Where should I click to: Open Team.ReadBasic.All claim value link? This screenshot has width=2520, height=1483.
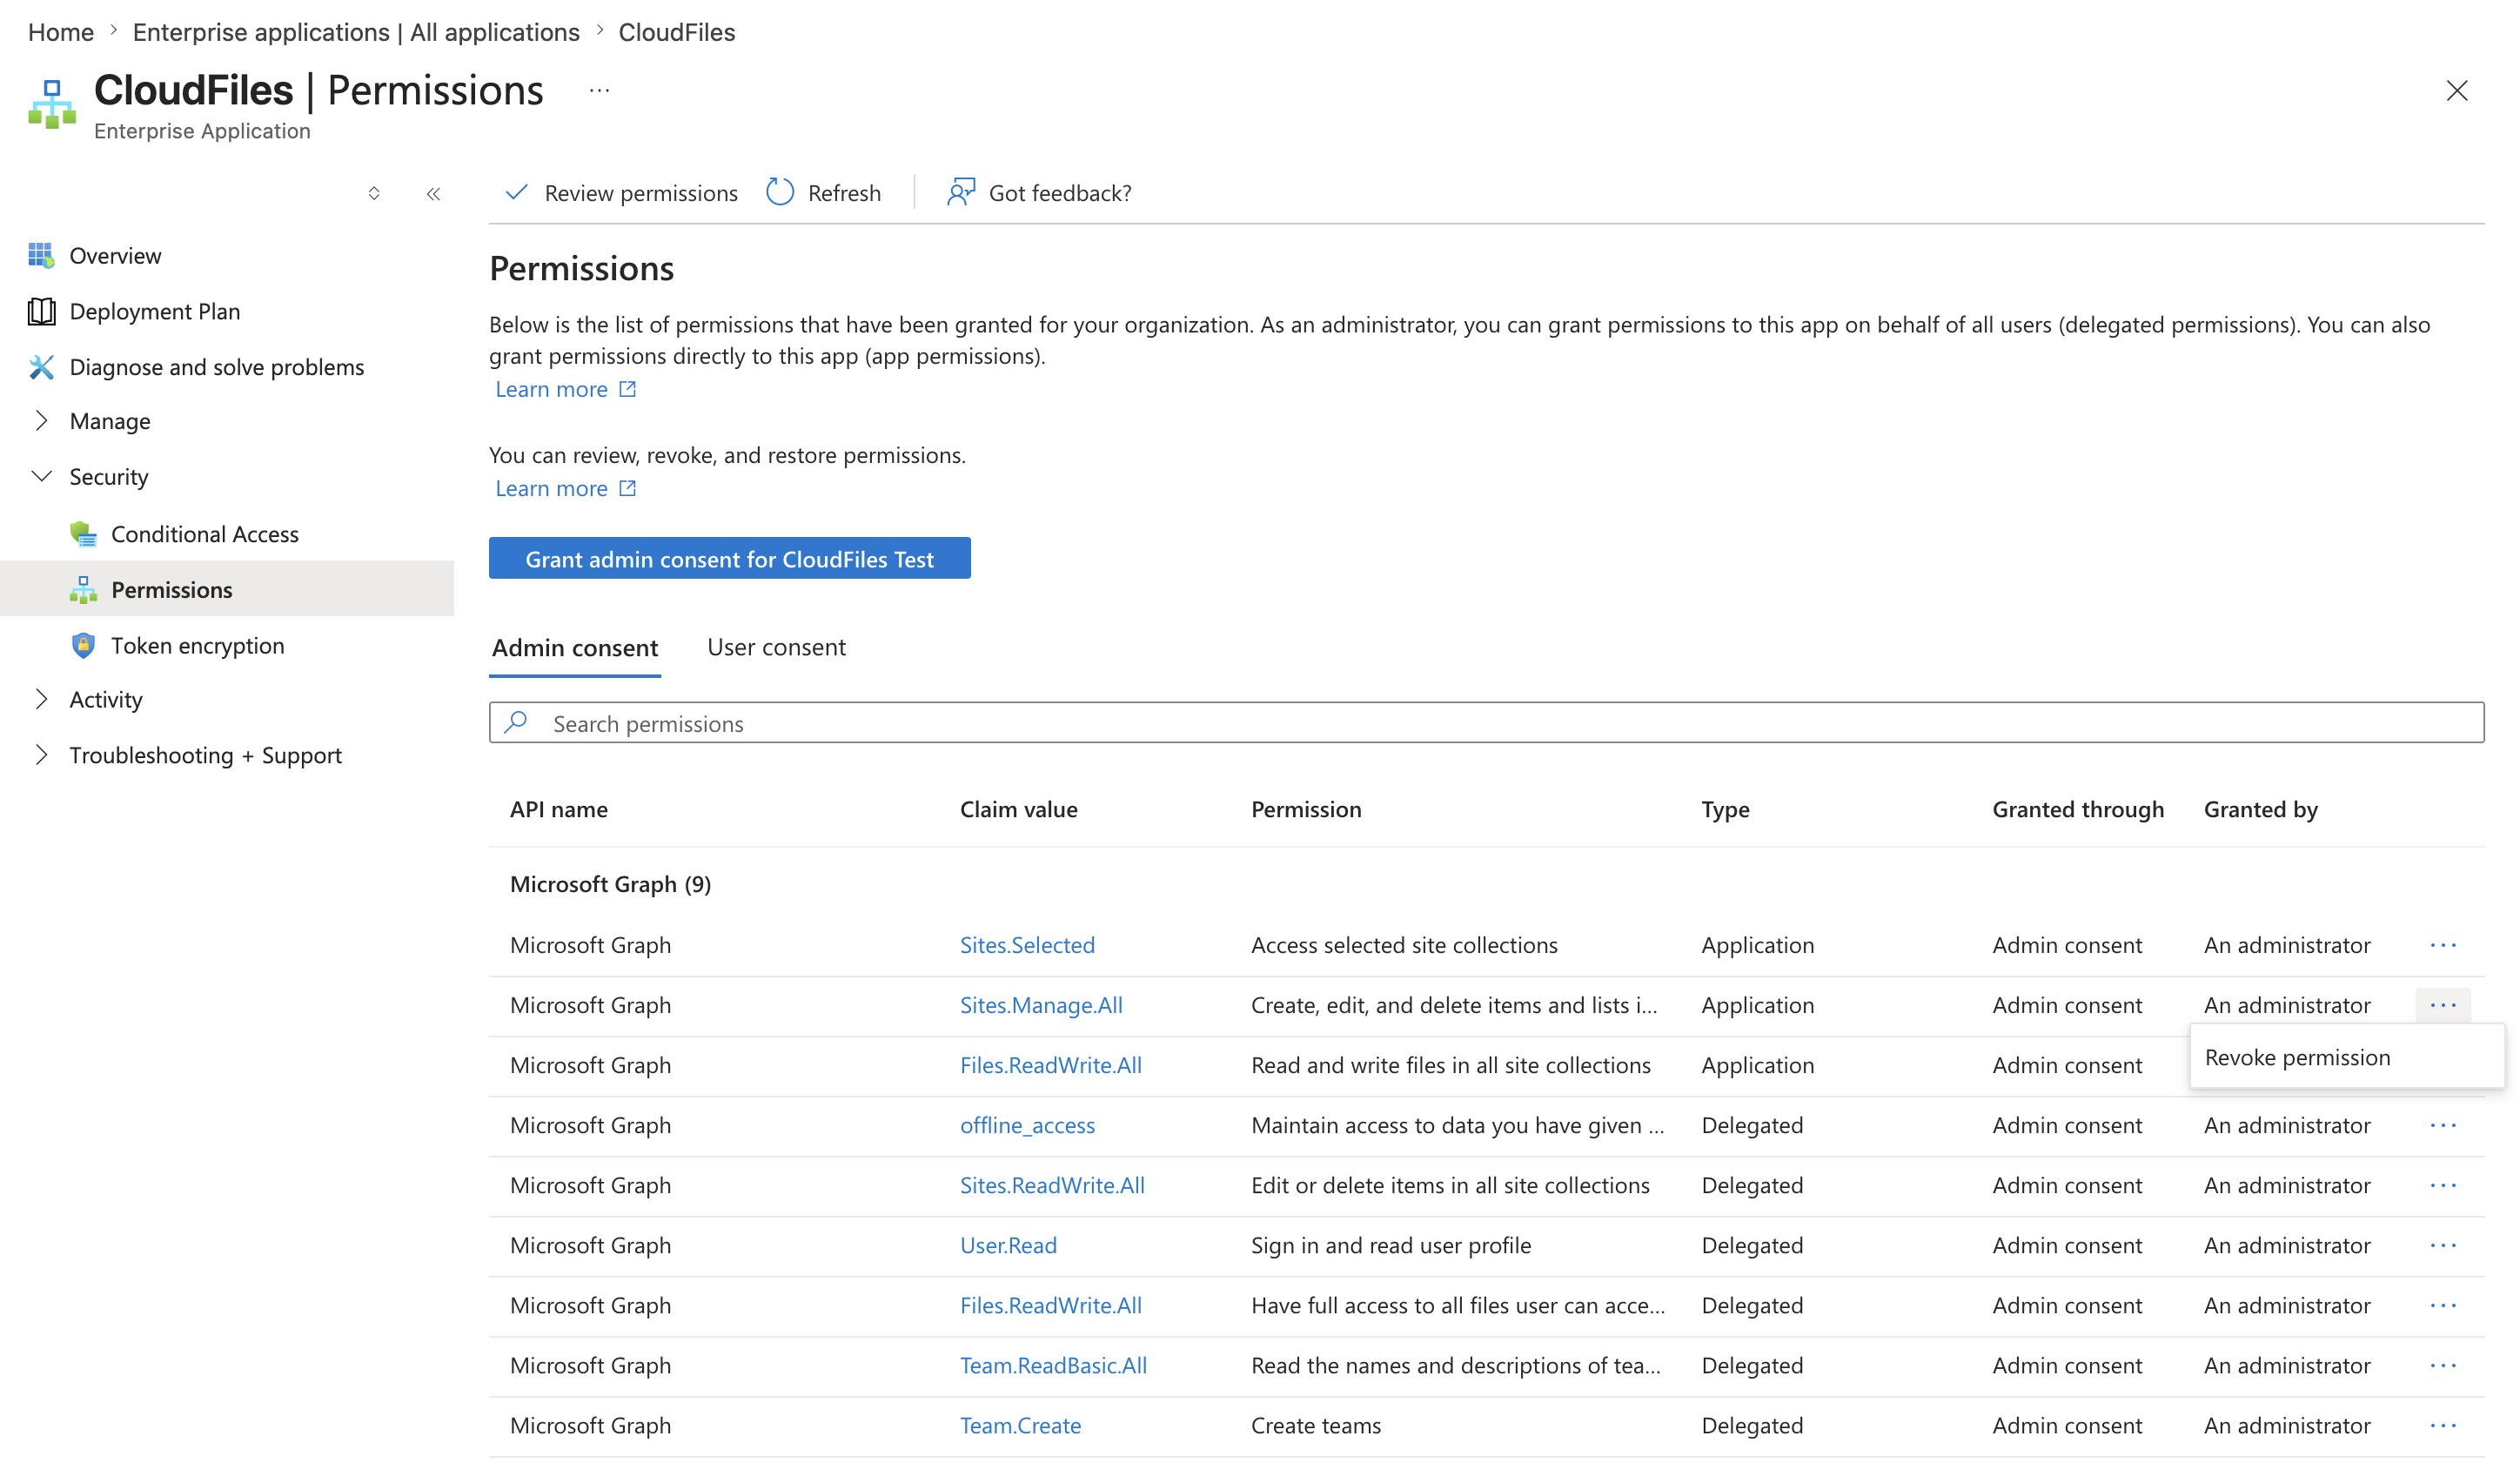point(1053,1365)
